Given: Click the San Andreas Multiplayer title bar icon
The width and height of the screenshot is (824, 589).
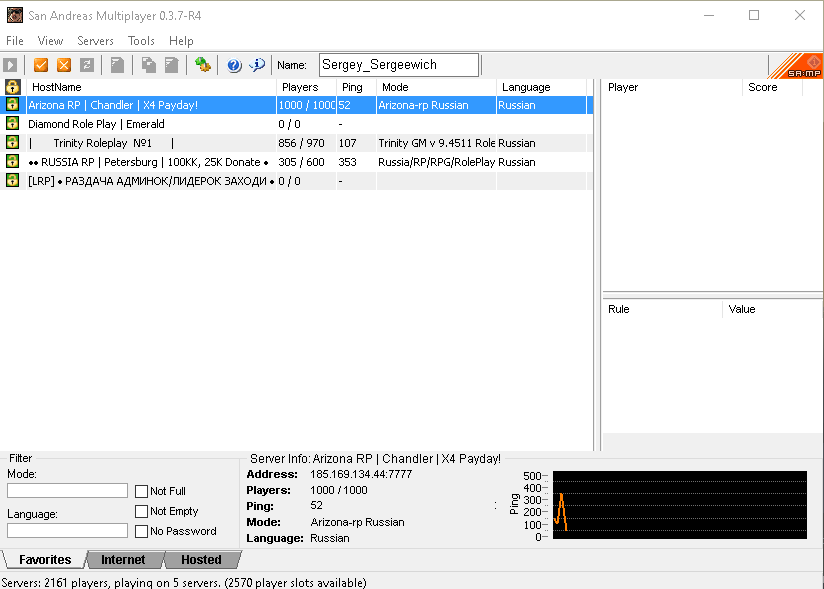Looking at the screenshot, I should 15,15.
